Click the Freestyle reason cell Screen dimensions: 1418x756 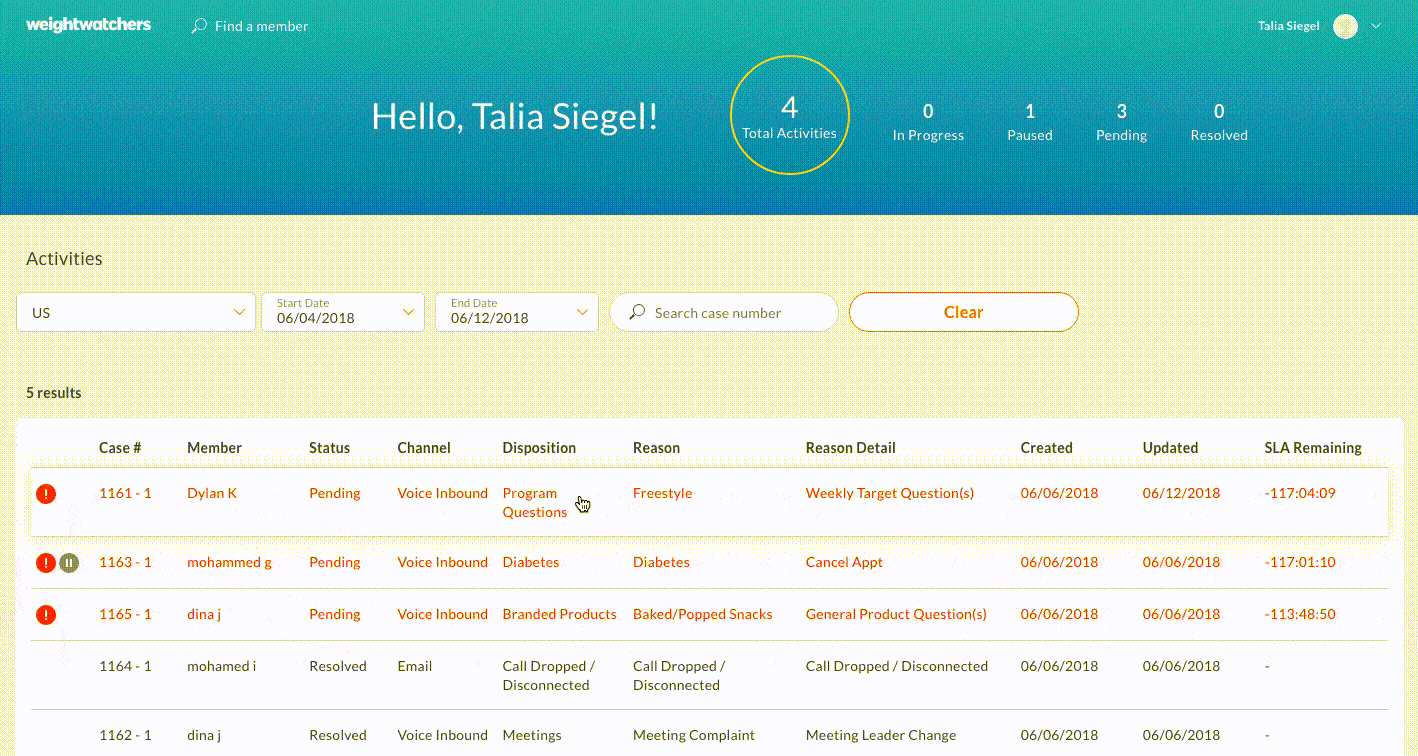[x=662, y=493]
